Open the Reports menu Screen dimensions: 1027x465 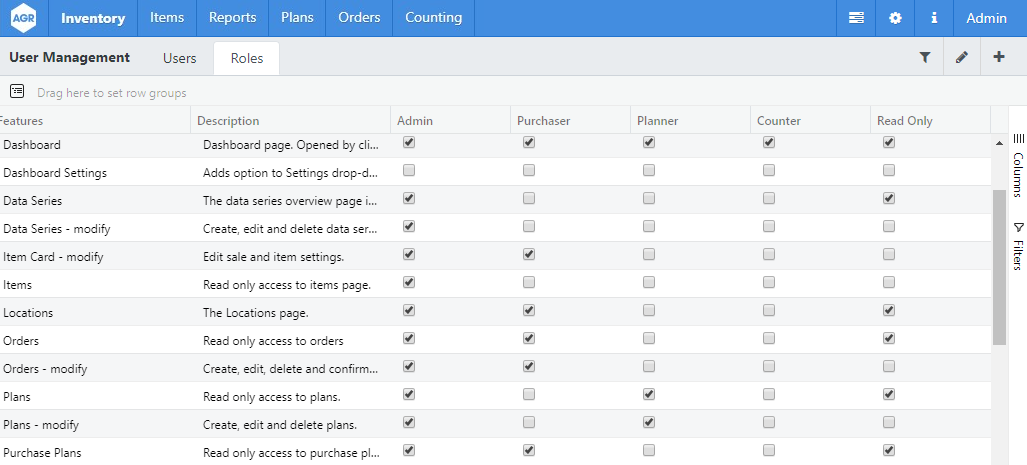coord(232,18)
